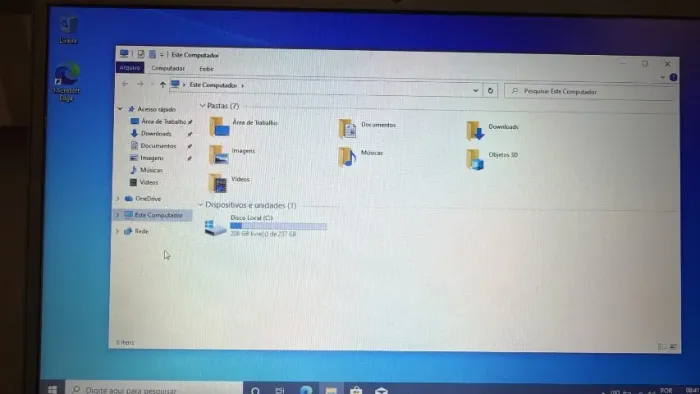Open the Lixeira recycle bin desktop icon
Screen dimensions: 700x394
pyautogui.click(x=68, y=29)
